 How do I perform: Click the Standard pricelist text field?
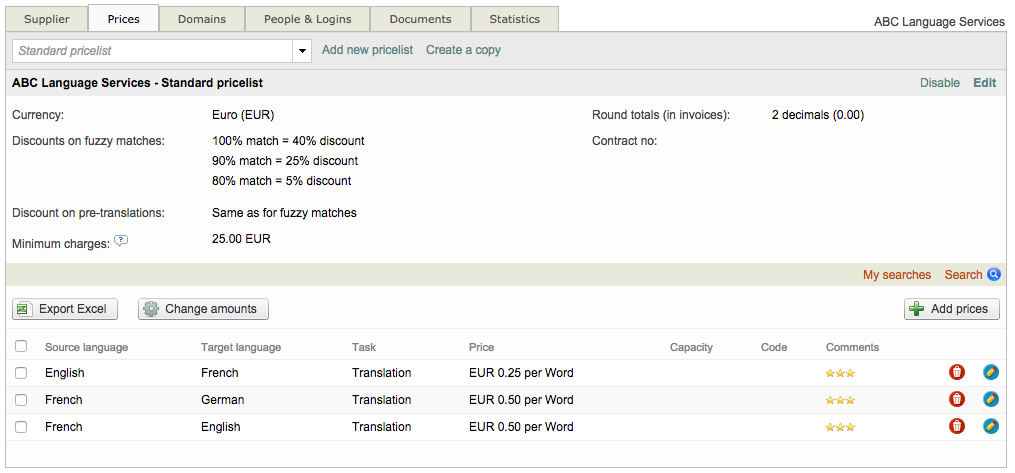(x=152, y=50)
